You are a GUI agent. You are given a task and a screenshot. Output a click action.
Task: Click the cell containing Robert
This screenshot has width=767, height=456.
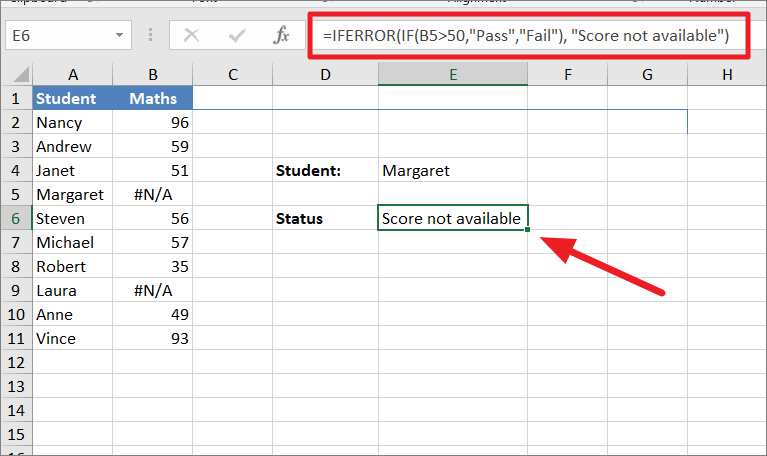click(72, 266)
